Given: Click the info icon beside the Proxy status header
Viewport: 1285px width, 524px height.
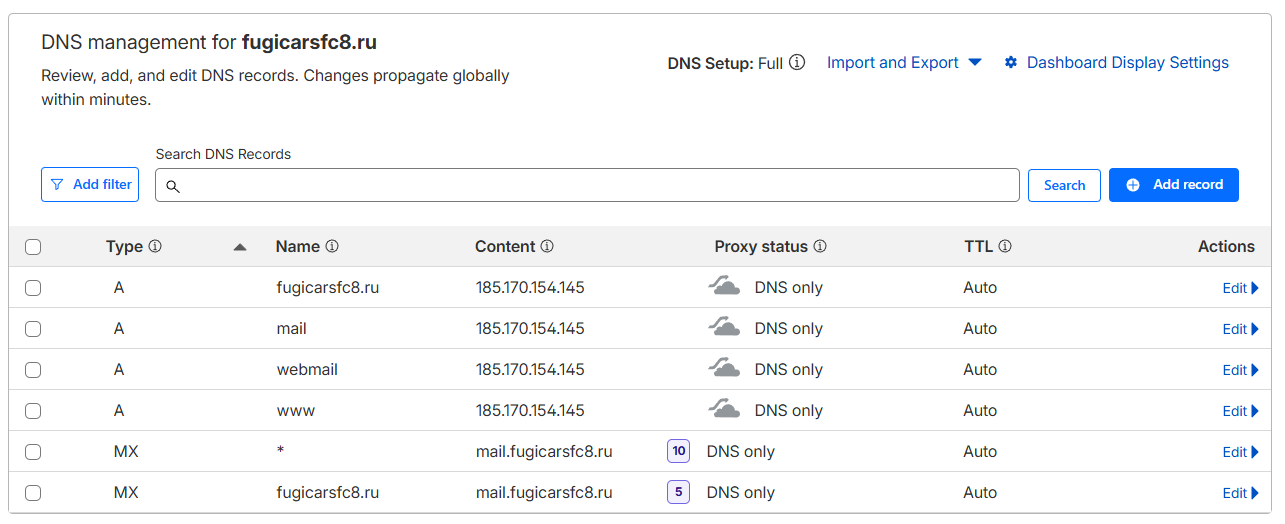Looking at the screenshot, I should pos(820,246).
